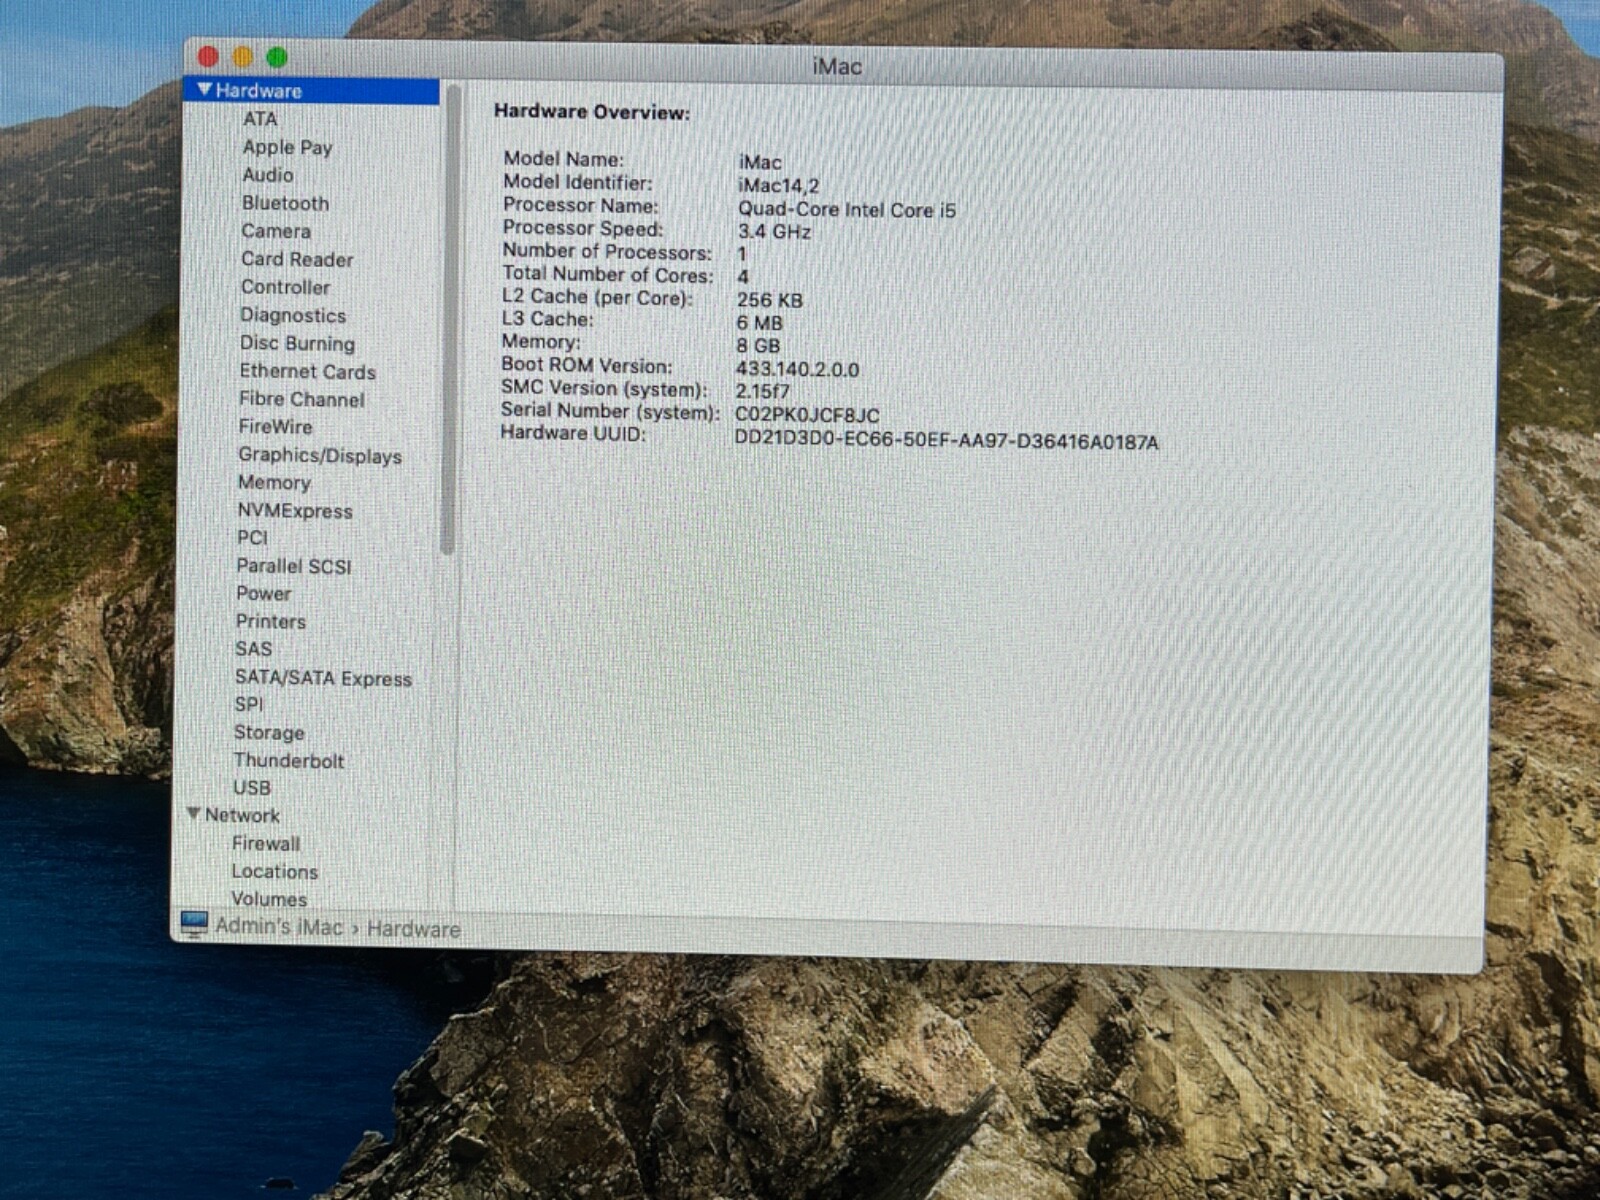Viewport: 1600px width, 1200px height.
Task: Minimize the window with yellow button
Action: tap(243, 57)
